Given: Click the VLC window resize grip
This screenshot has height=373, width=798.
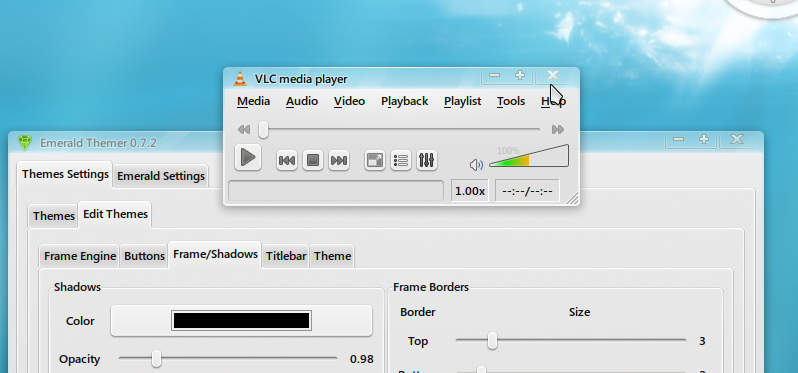Looking at the screenshot, I should point(572,198).
